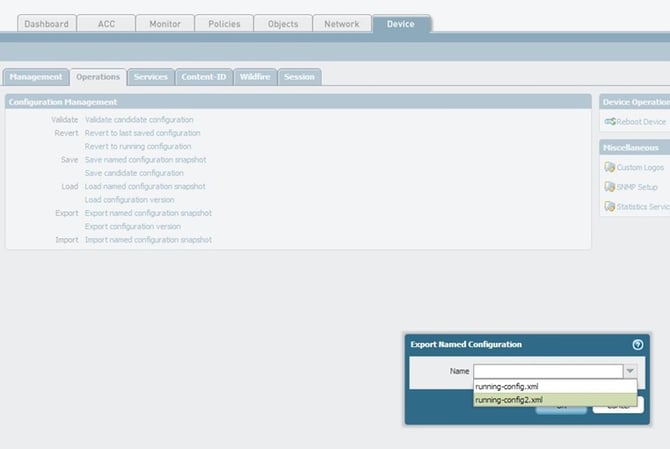Click Load named configuration snapshot
The width and height of the screenshot is (670, 449).
(145, 186)
